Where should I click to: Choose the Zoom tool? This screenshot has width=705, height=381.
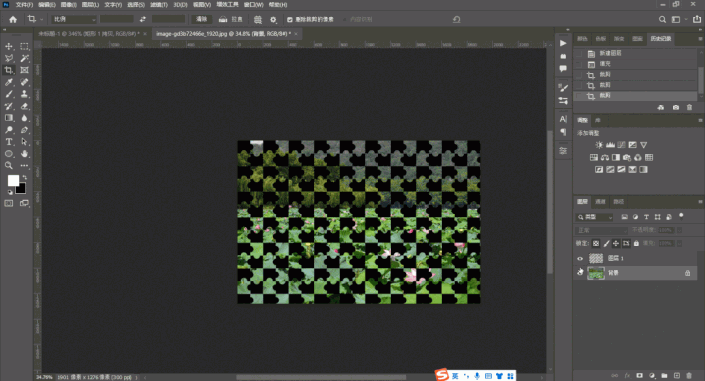tap(9, 166)
